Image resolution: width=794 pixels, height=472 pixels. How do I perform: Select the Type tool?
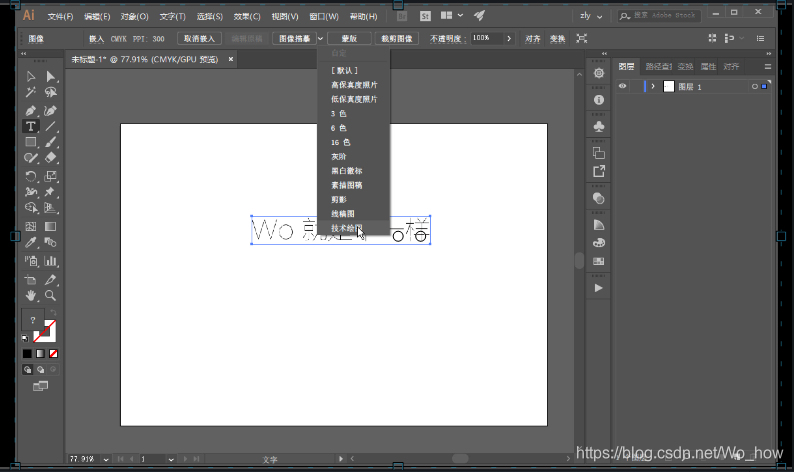tap(31, 126)
